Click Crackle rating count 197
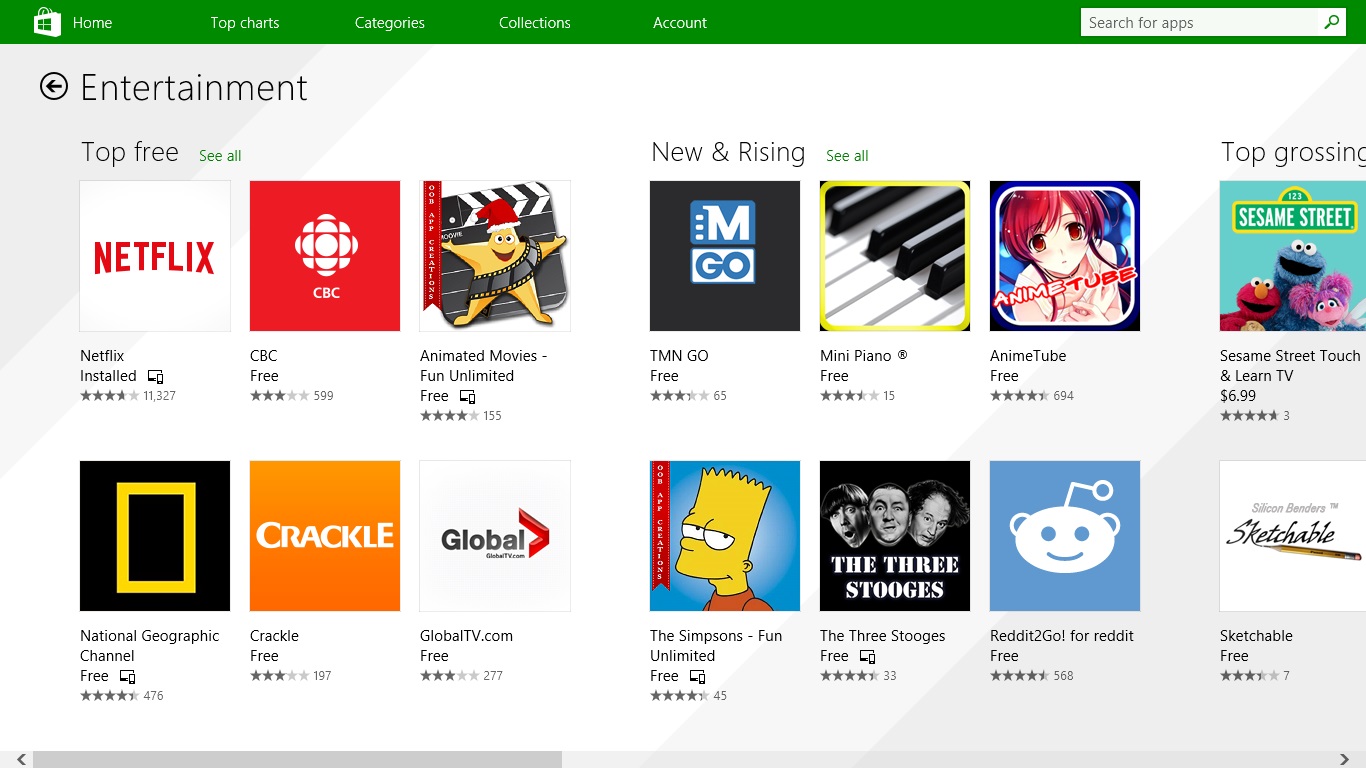This screenshot has height=768, width=1366. [x=322, y=676]
